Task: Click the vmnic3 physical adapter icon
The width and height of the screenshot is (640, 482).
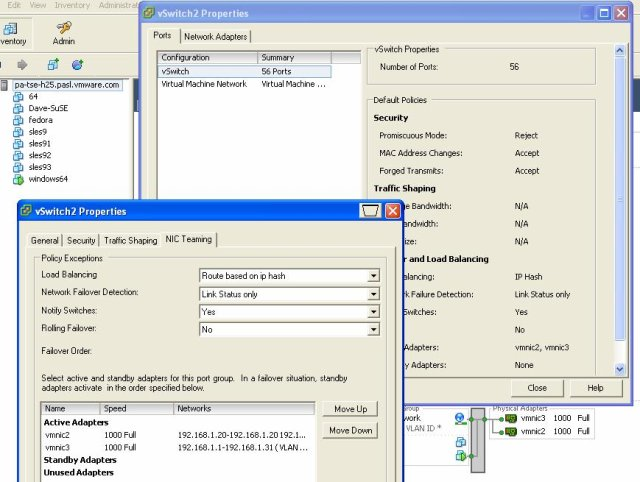Action: click(511, 418)
